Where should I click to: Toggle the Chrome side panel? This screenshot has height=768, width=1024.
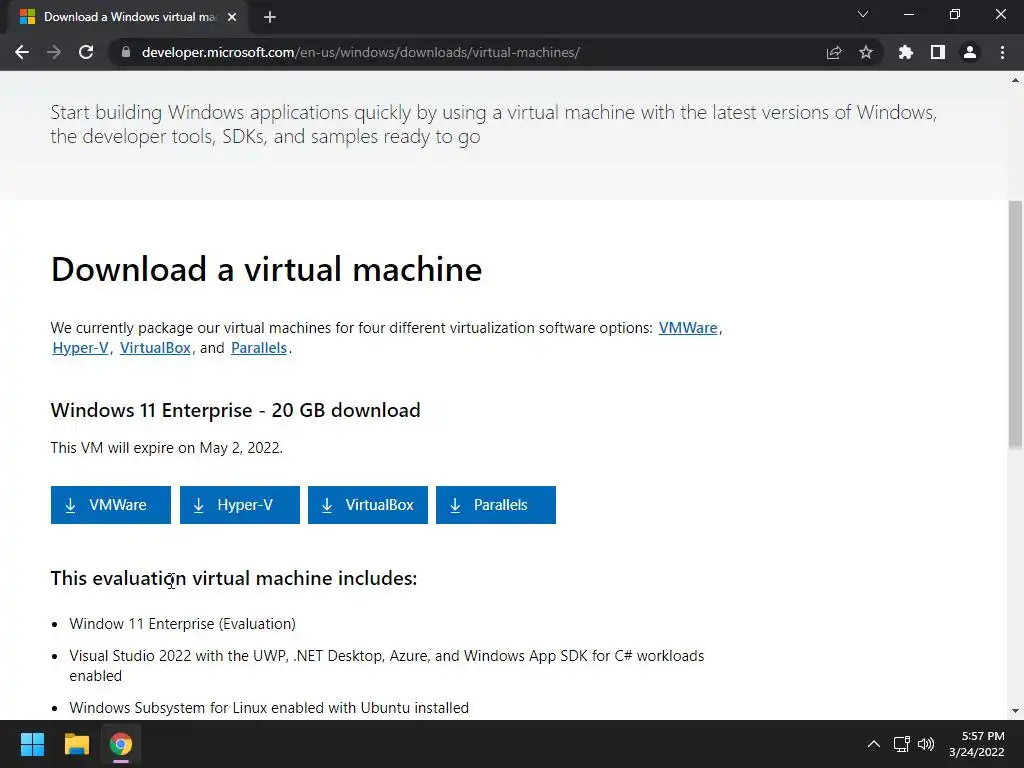coord(938,52)
